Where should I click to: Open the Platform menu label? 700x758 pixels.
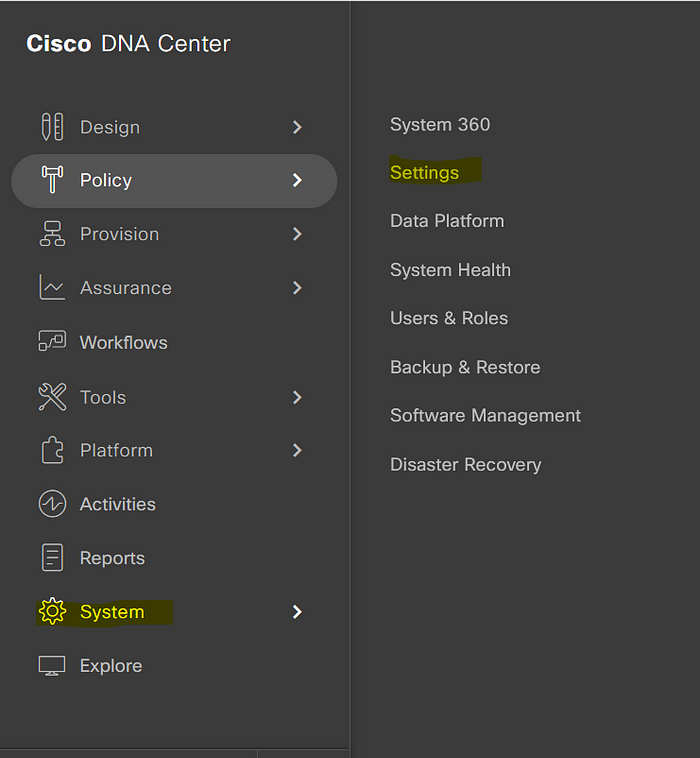[x=117, y=451]
